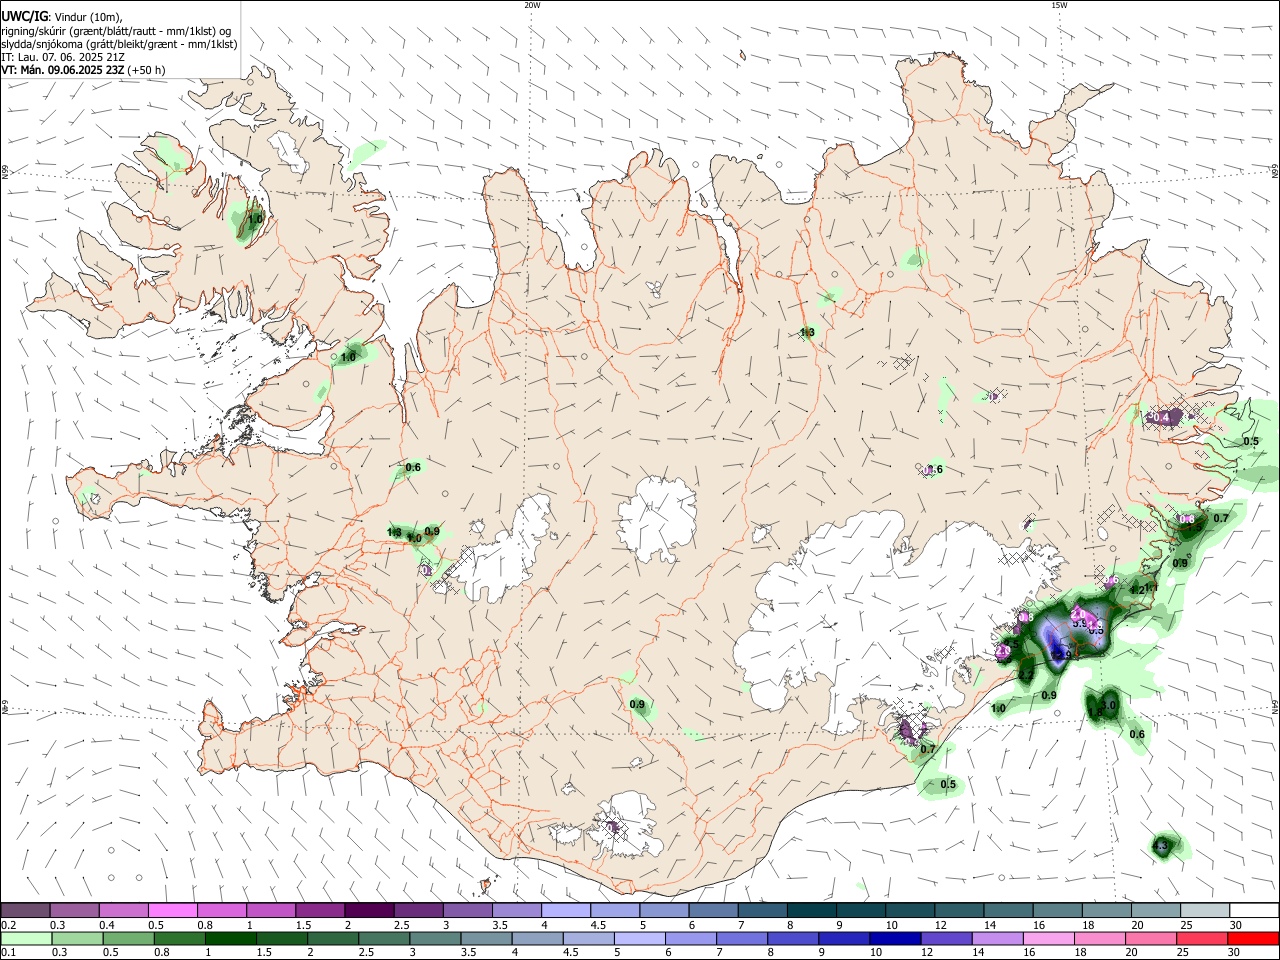This screenshot has height=960, width=1280.
Task: Click the "0.4" precipitation value on the map
Action: 1161,417
